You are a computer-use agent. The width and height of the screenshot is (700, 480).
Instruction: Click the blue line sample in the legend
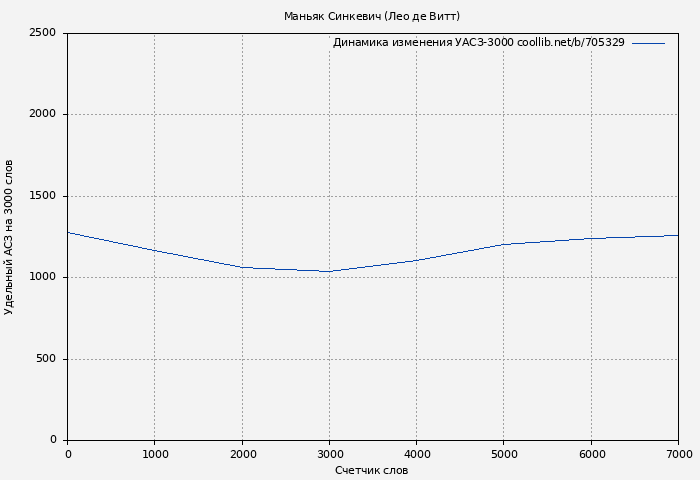pos(648,43)
